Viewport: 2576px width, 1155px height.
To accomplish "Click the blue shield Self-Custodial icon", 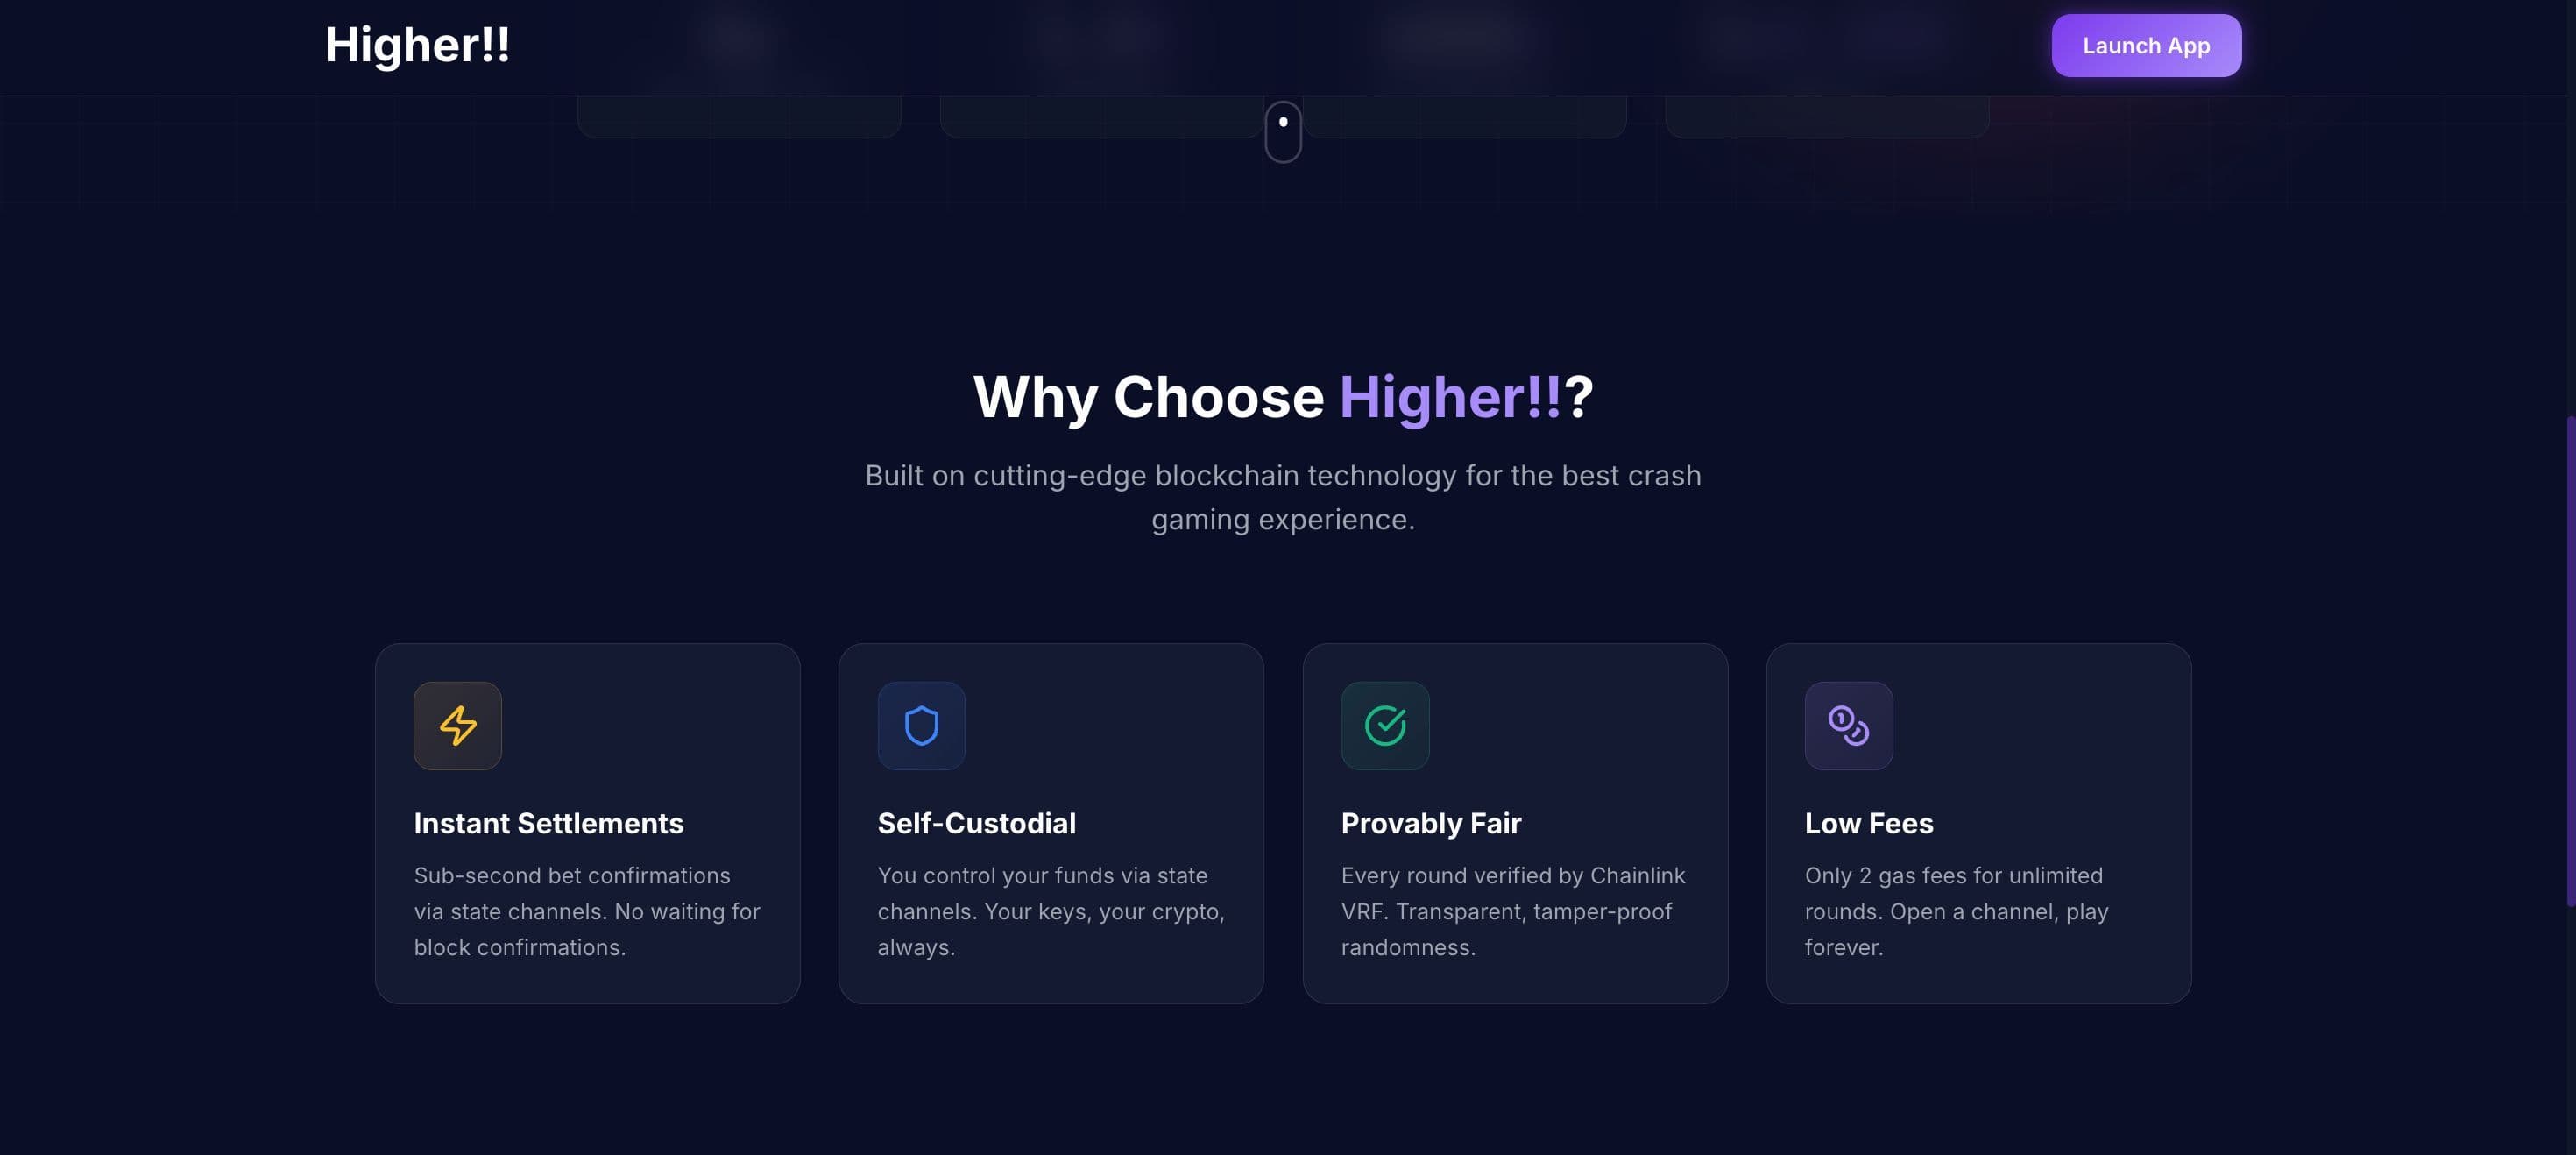I will click(x=921, y=725).
